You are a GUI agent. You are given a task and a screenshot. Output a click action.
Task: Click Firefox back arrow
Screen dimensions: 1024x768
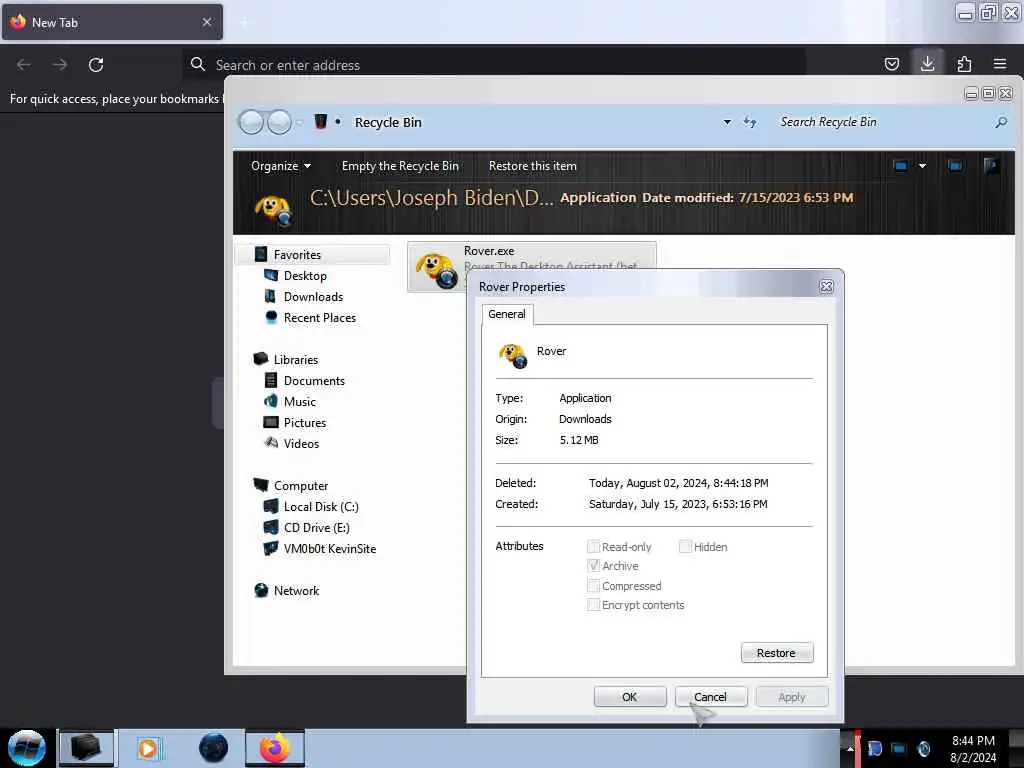[24, 65]
